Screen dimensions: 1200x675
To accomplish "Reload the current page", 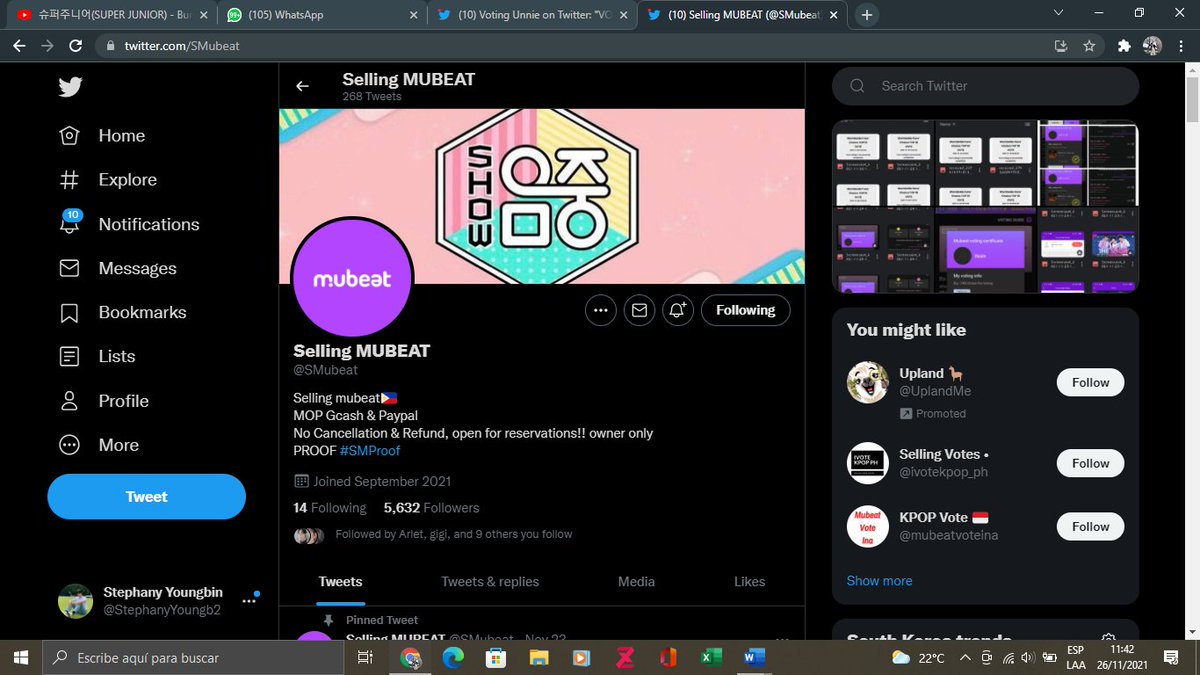I will coord(75,46).
